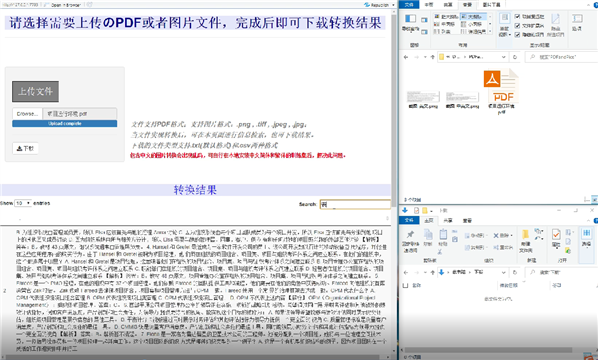Click up arrow in upper Explorer window

[x=432, y=57]
